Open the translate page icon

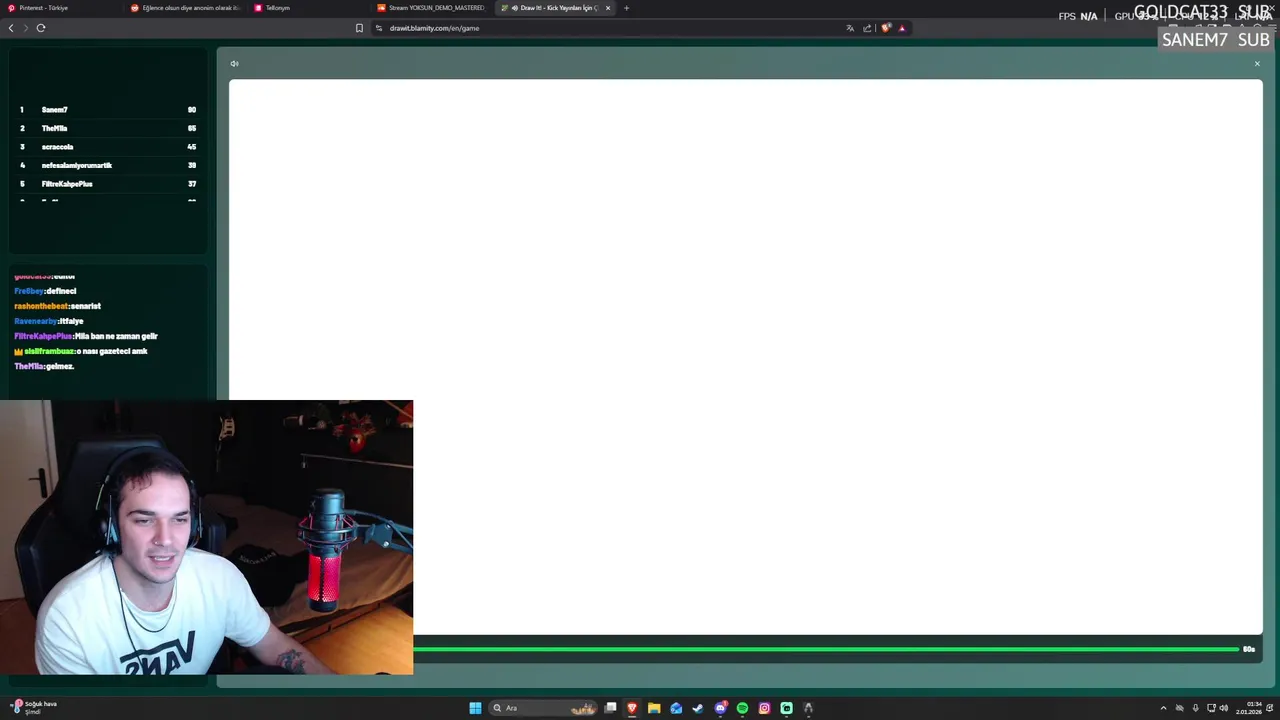pos(850,28)
